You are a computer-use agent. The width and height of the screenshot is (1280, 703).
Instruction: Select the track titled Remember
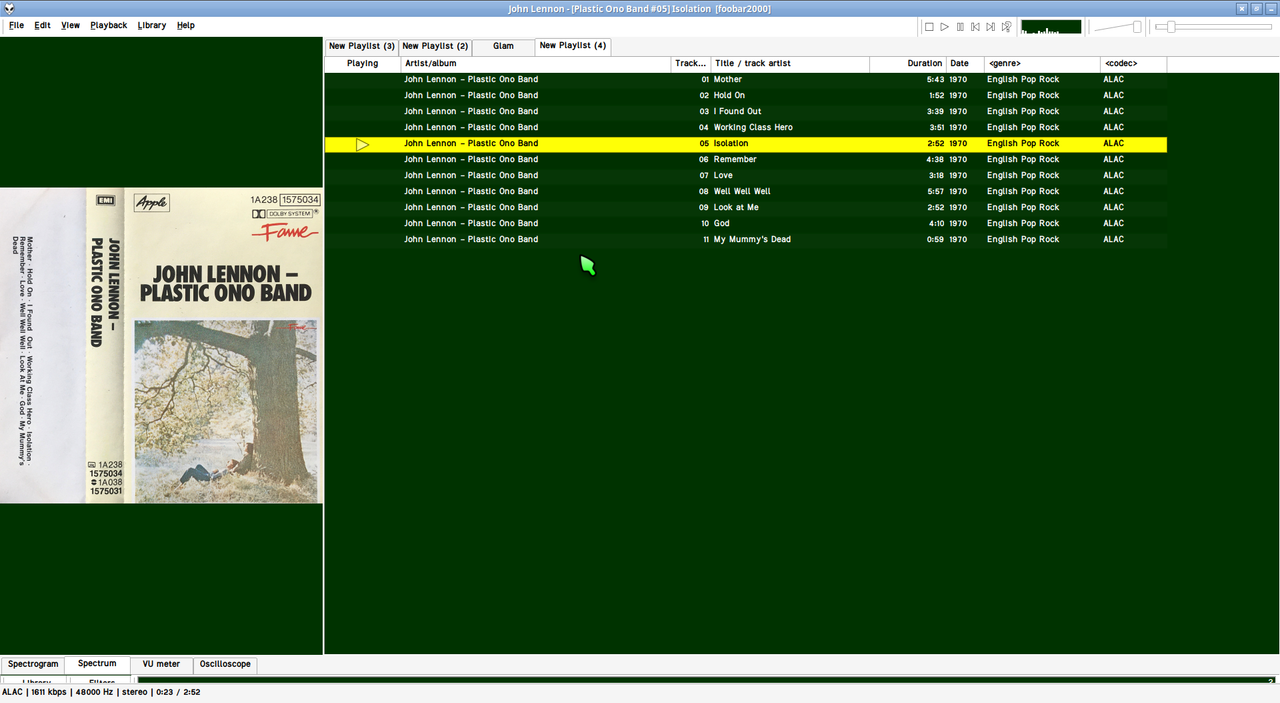click(735, 160)
